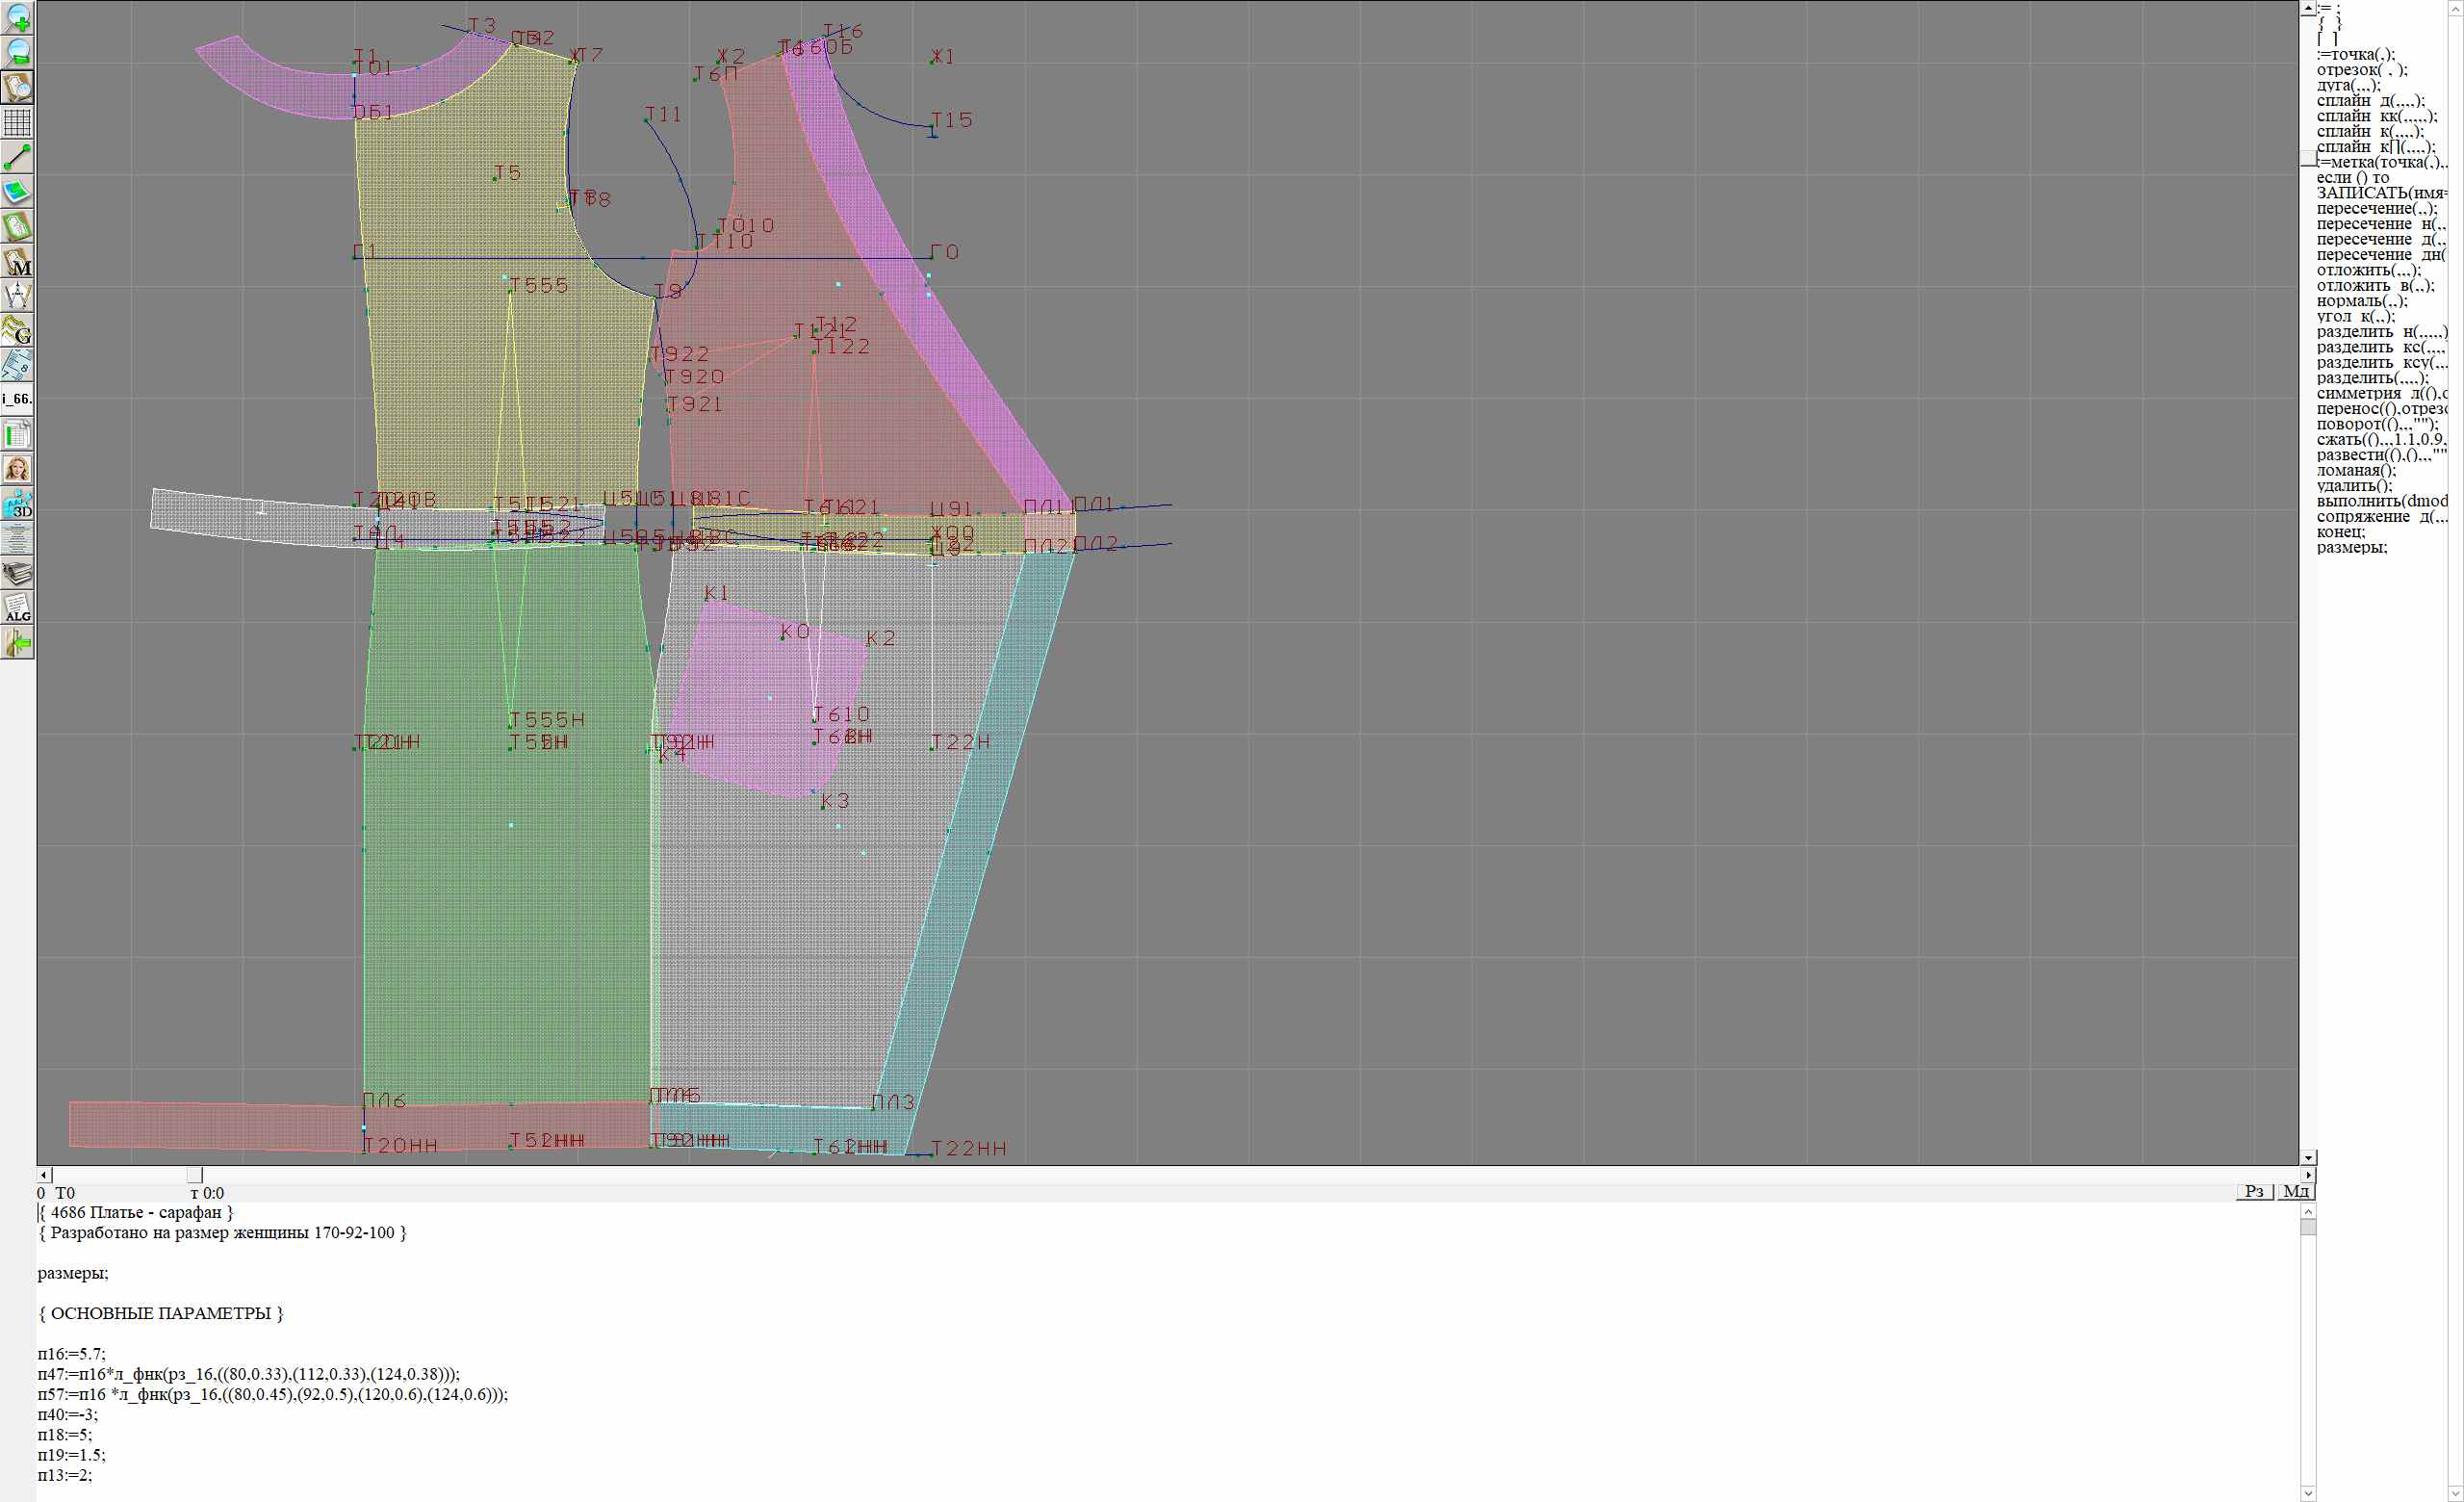Click down arrow of canvas vertical scrollbar

point(2308,1157)
